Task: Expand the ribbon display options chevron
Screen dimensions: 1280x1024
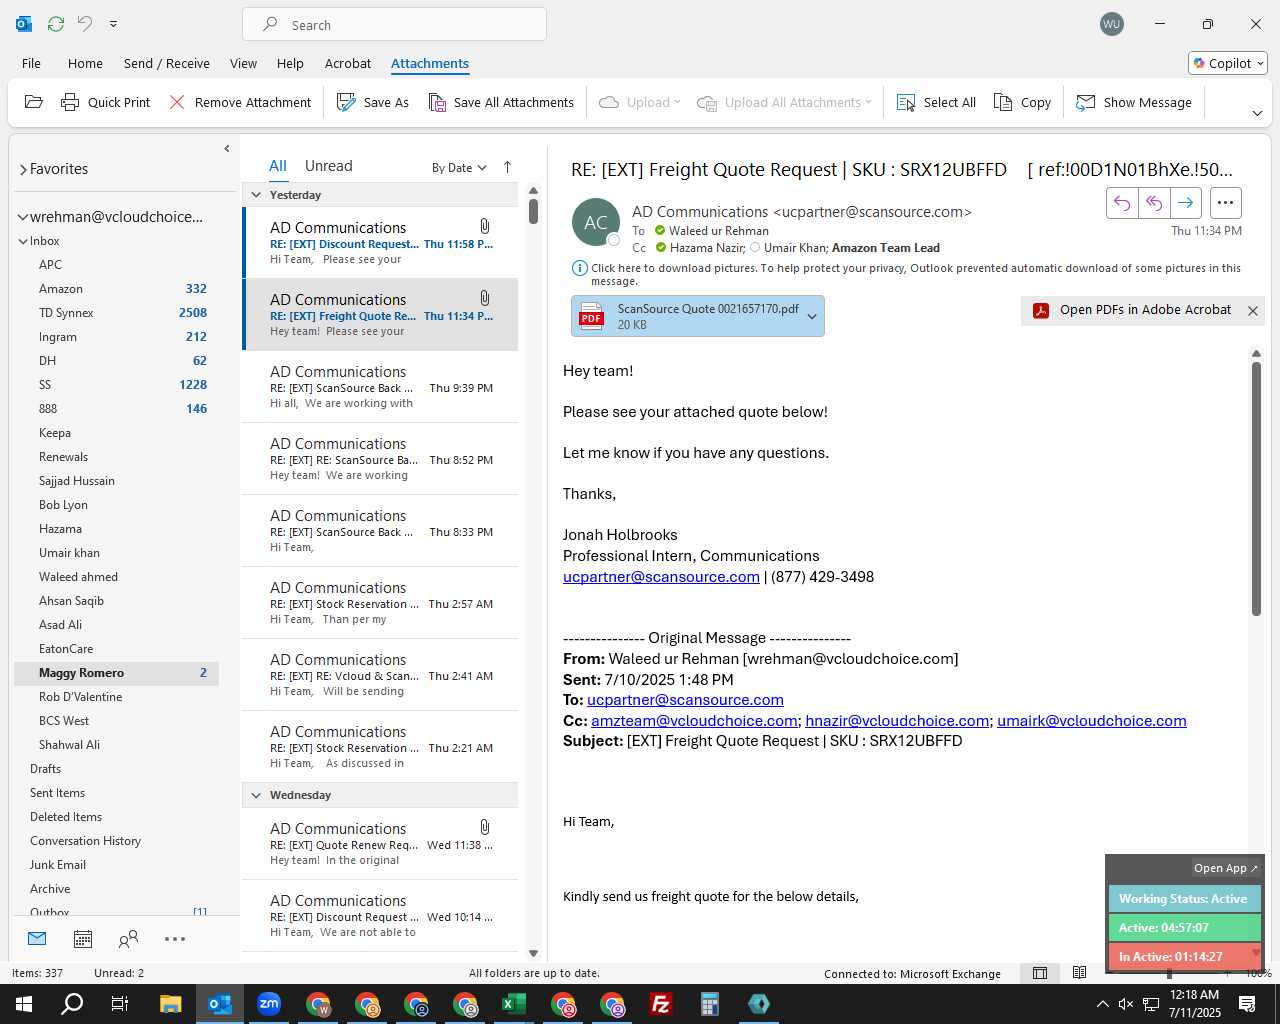Action: [1257, 113]
